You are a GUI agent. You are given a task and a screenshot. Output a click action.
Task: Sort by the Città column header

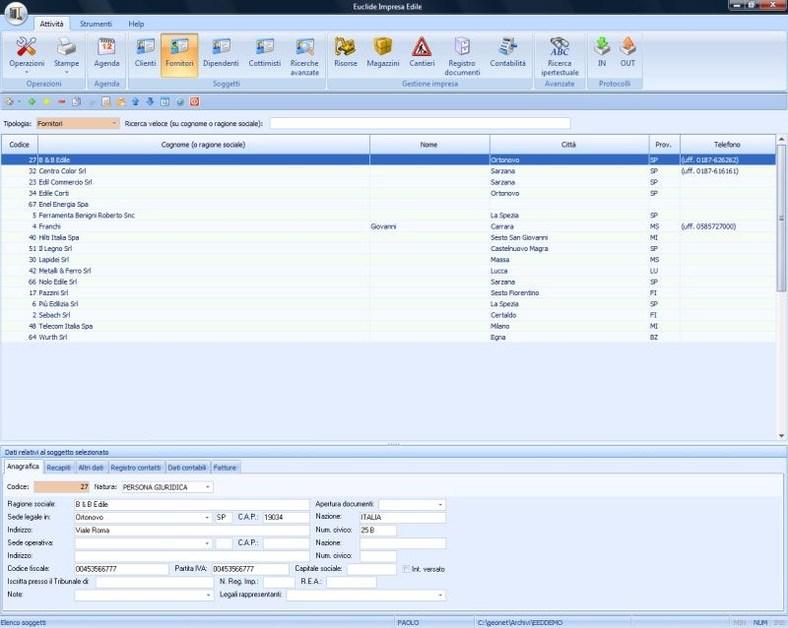[x=568, y=145]
